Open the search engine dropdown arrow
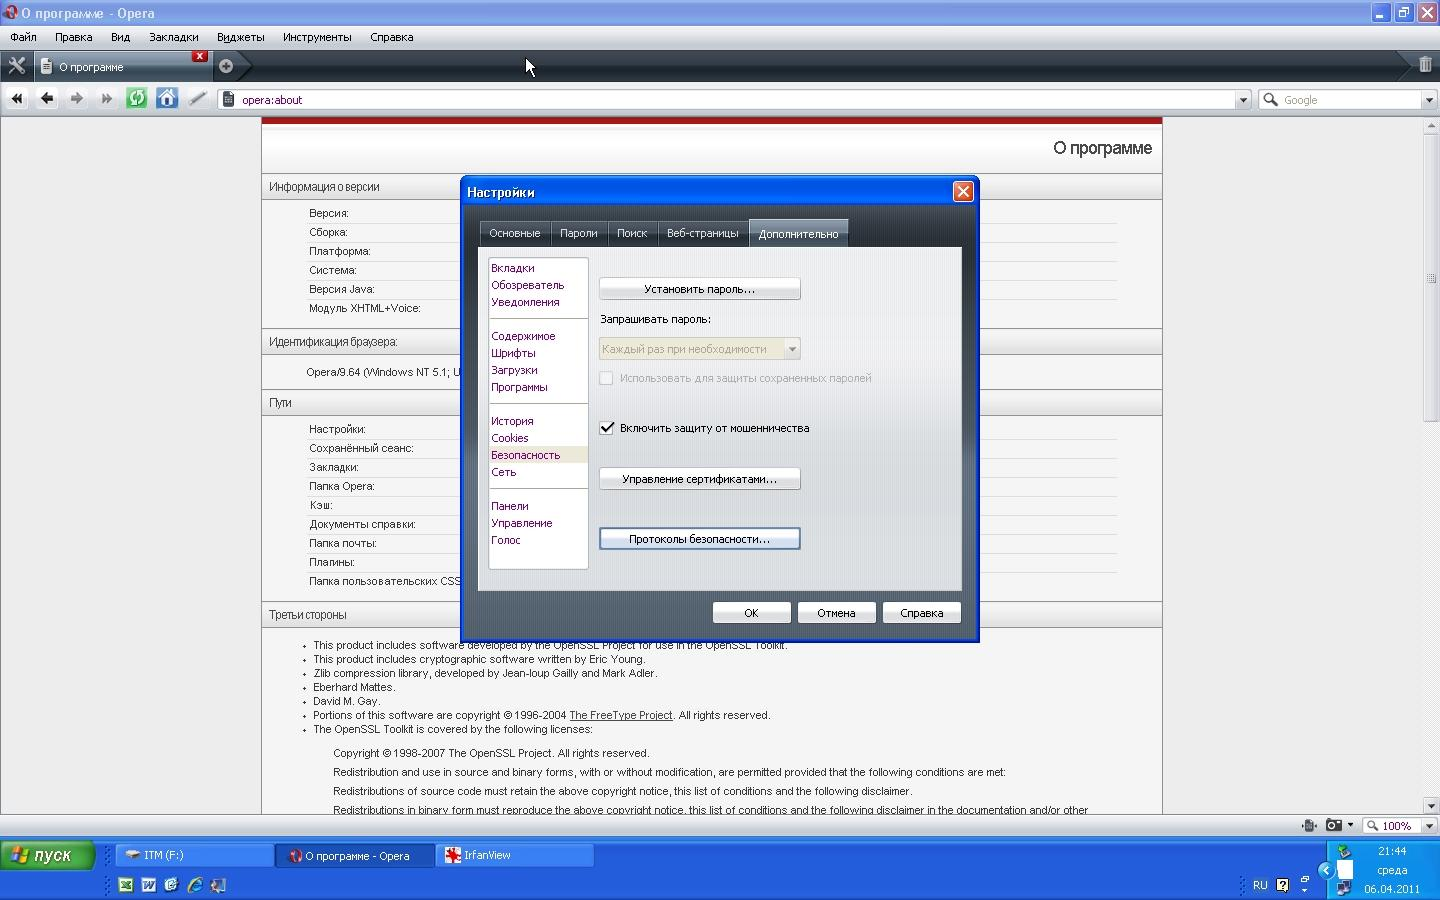Image resolution: width=1440 pixels, height=900 pixels. coord(1429,100)
